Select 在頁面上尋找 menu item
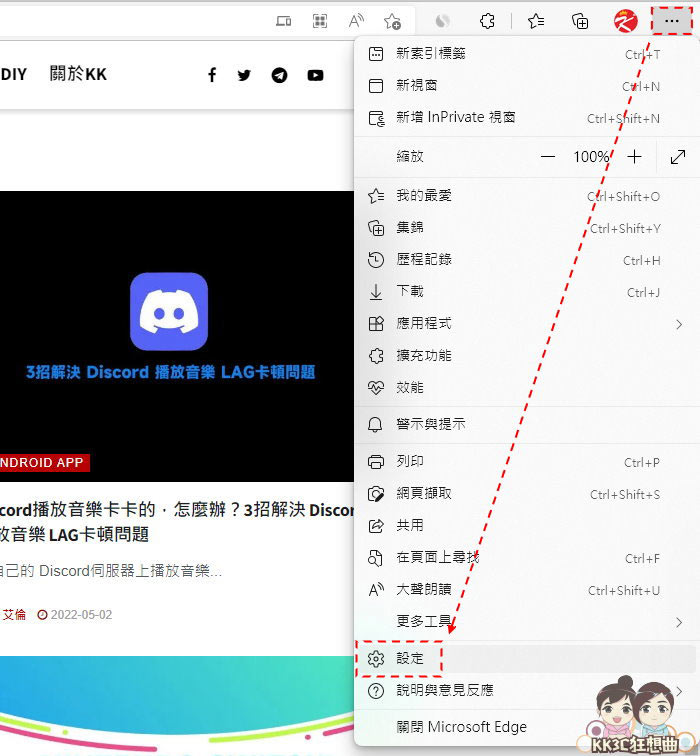Viewport: 700px width, 756px height. click(x=526, y=558)
